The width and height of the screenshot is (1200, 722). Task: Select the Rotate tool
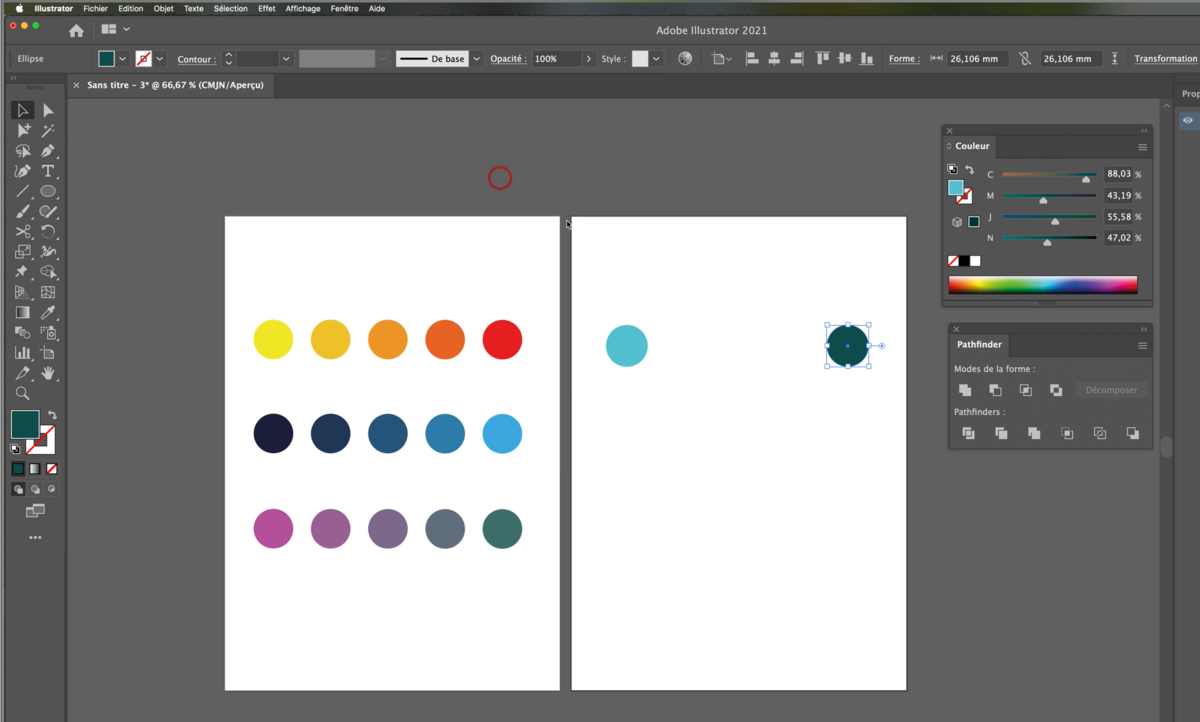(x=48, y=232)
